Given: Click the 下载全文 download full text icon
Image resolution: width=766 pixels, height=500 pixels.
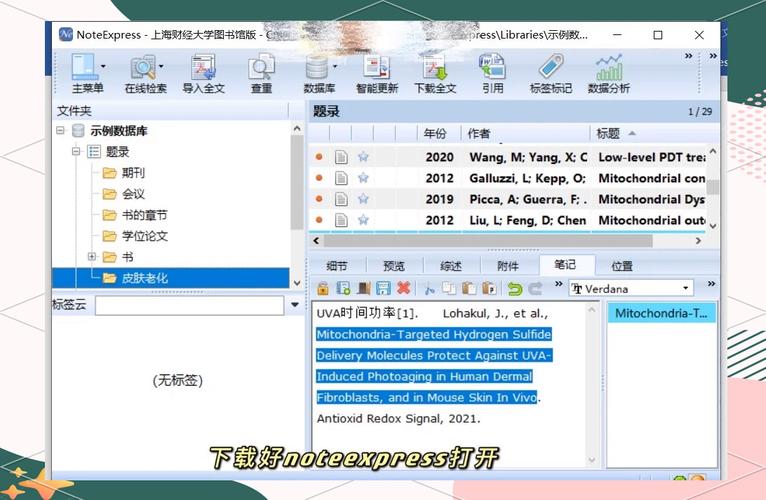Looking at the screenshot, I should (435, 67).
